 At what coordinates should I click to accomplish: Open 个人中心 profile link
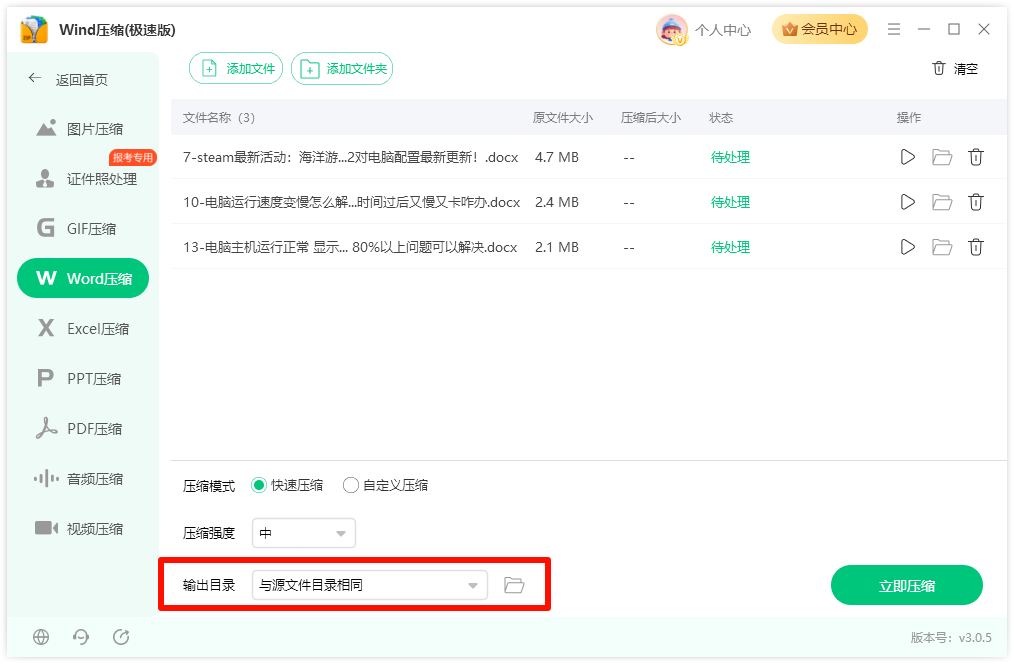pyautogui.click(x=722, y=30)
